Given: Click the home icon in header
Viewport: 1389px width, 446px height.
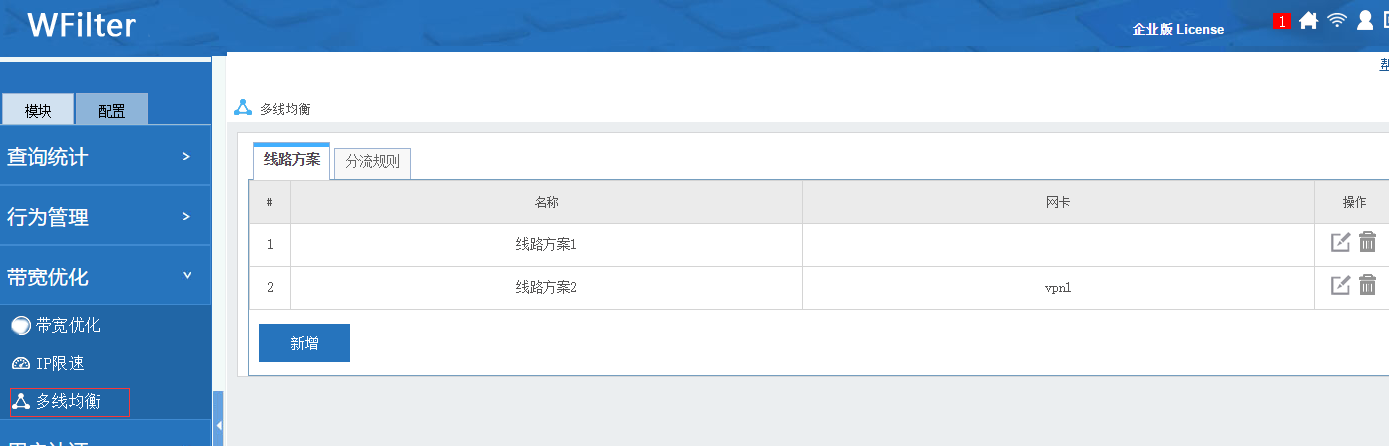Looking at the screenshot, I should 1308,21.
